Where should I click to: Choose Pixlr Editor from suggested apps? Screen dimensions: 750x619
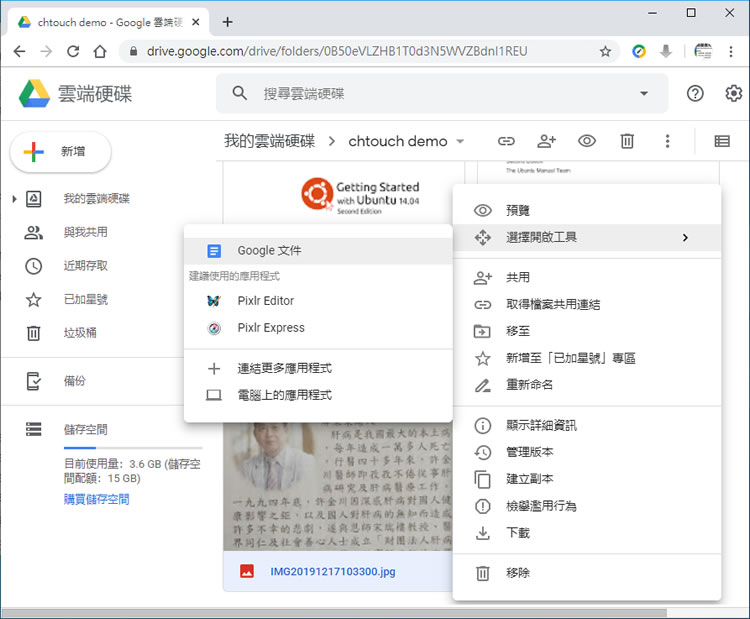tap(265, 300)
